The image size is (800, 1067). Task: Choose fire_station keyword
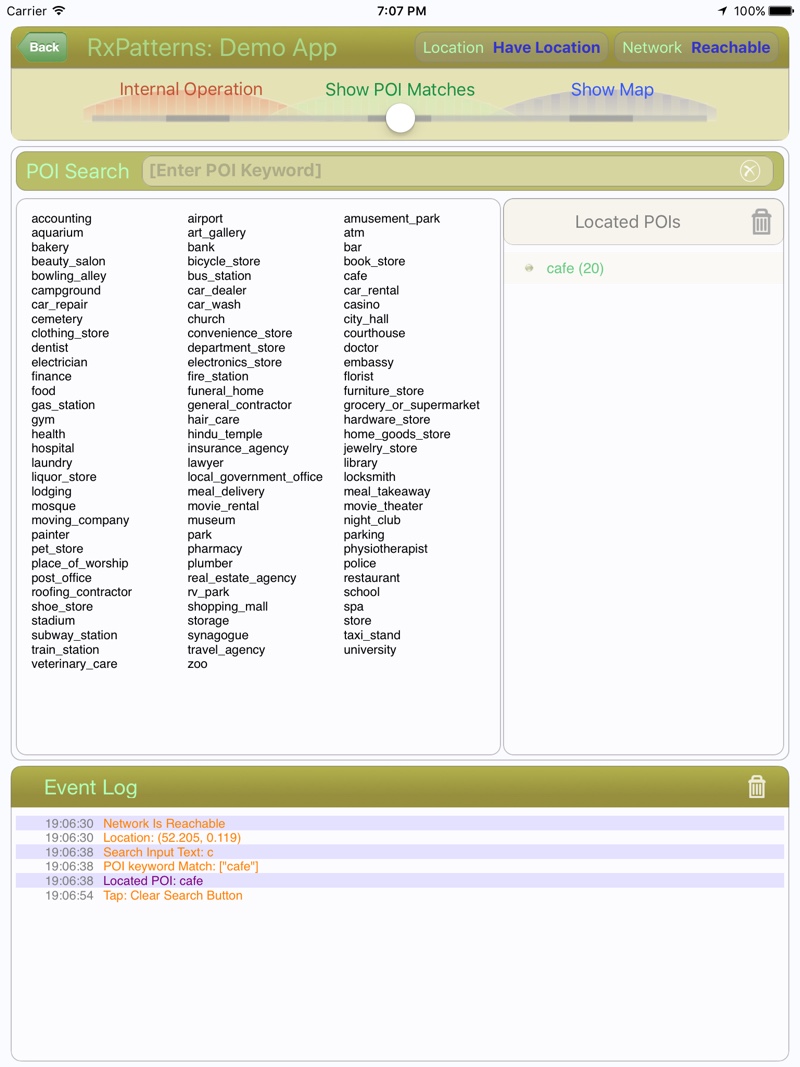pos(218,376)
